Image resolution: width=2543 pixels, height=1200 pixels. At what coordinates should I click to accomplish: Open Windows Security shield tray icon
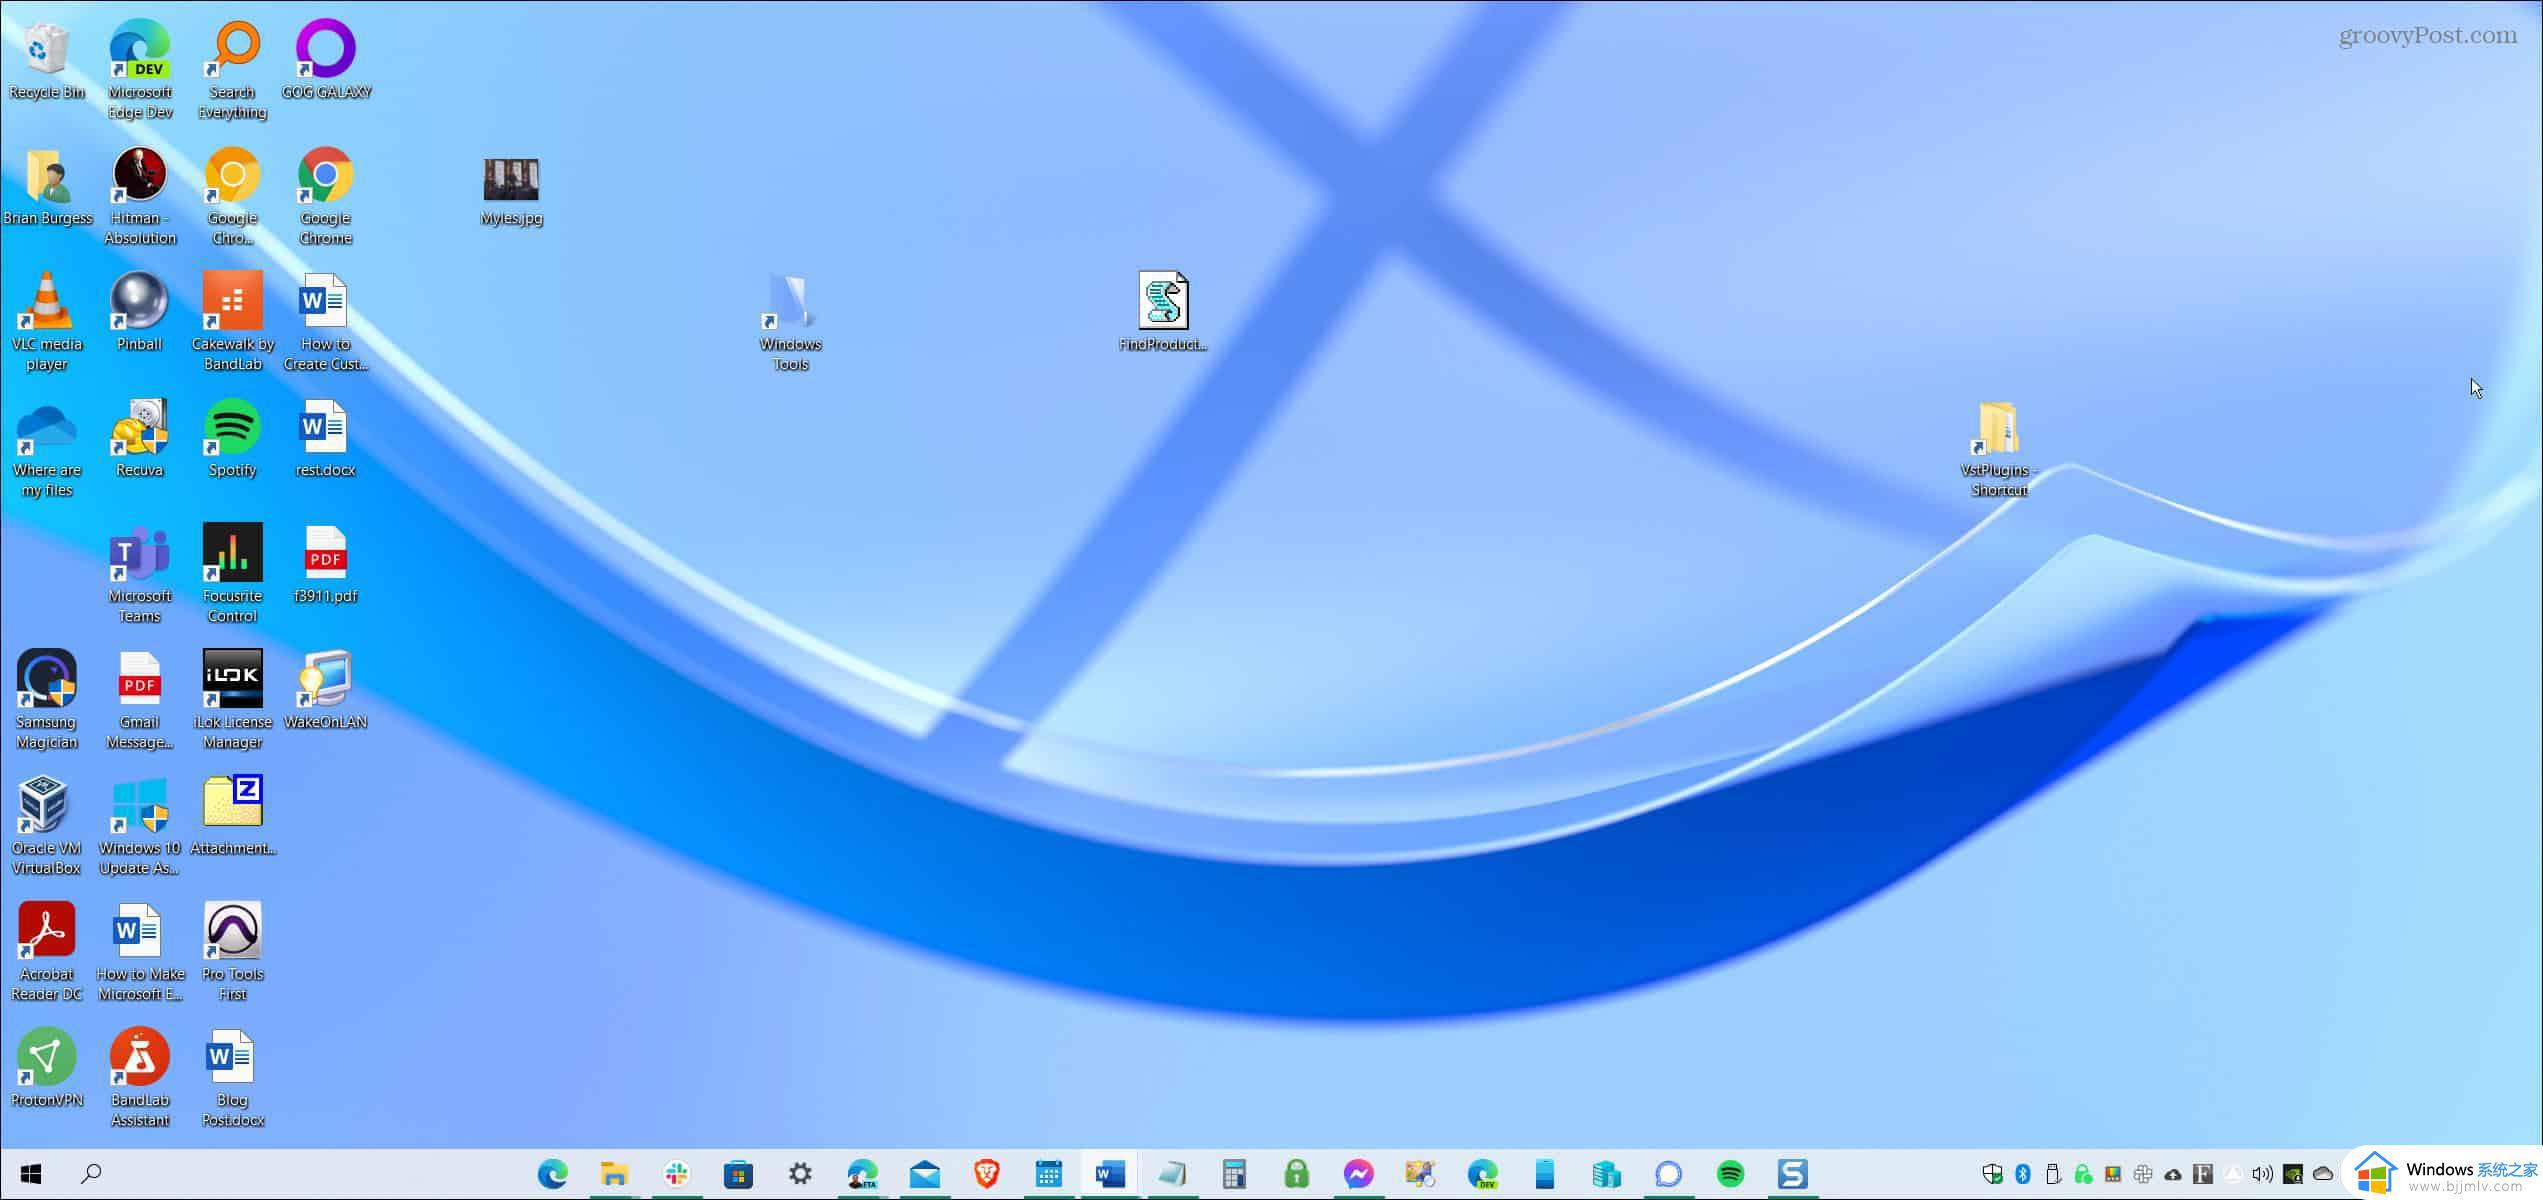point(1992,1174)
